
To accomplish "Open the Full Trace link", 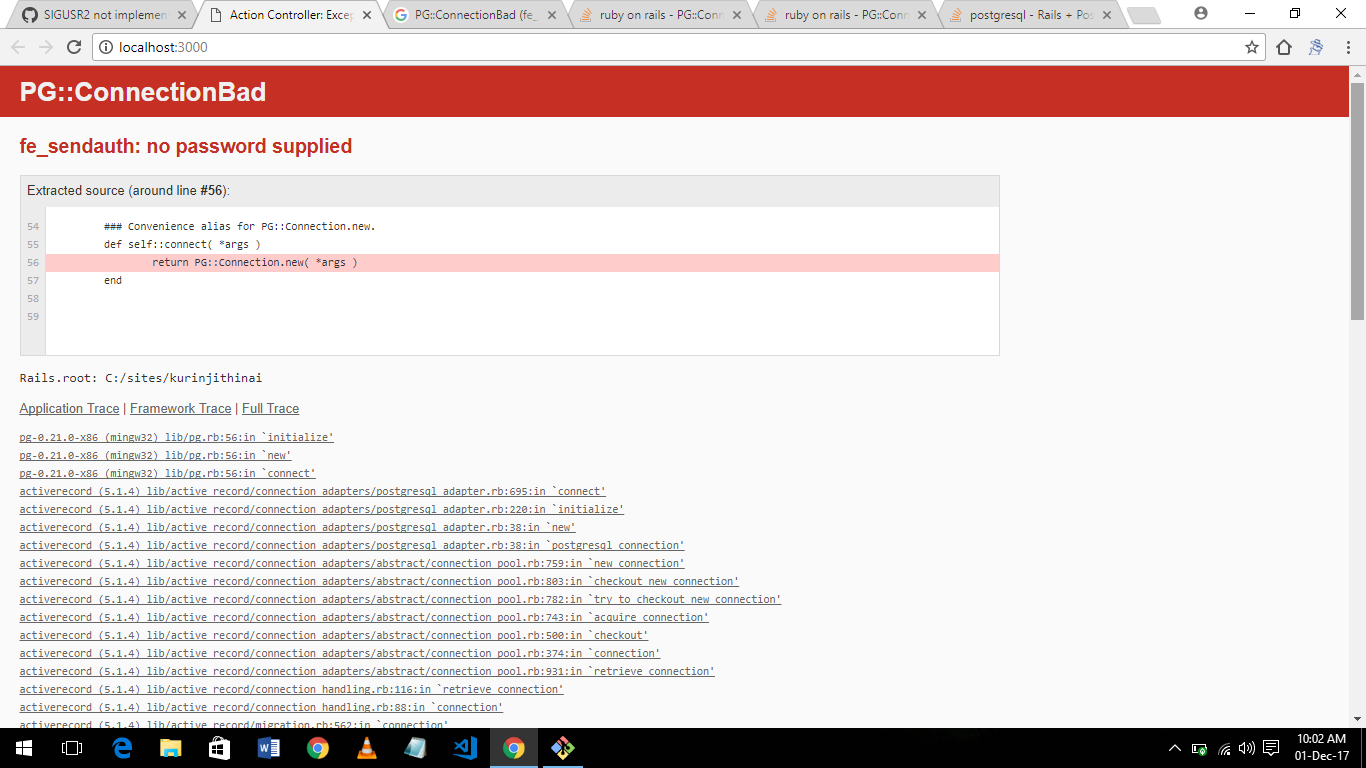I will click(270, 408).
